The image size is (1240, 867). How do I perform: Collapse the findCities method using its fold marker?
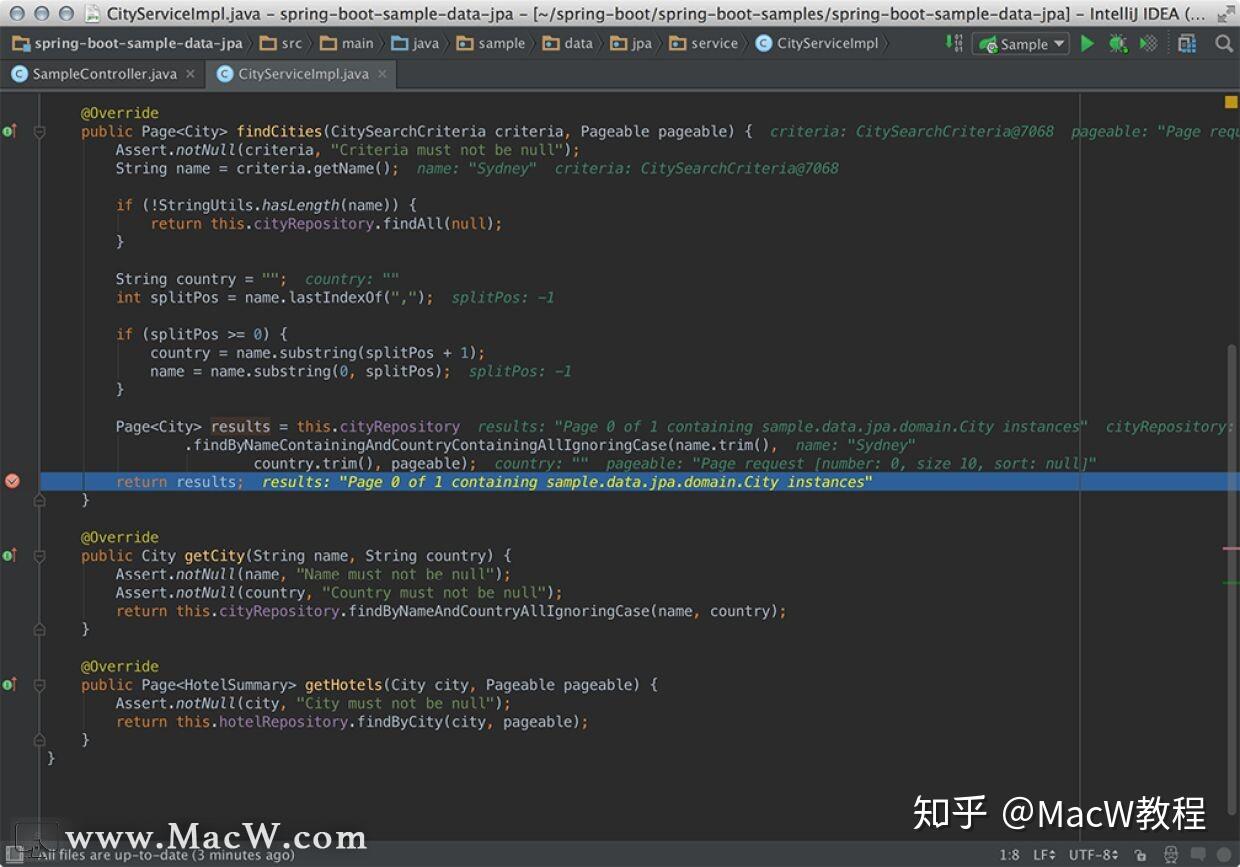40,131
